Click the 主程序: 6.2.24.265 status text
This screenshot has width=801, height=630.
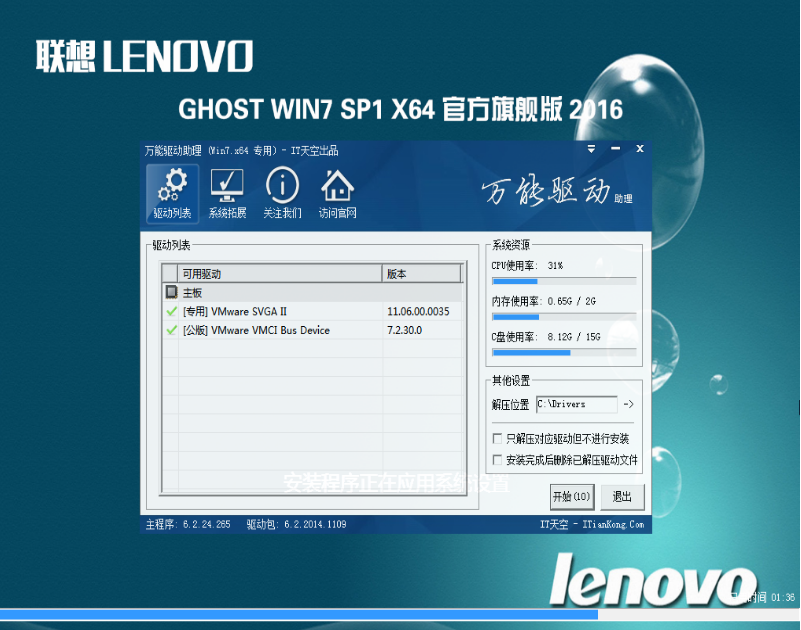(x=188, y=524)
